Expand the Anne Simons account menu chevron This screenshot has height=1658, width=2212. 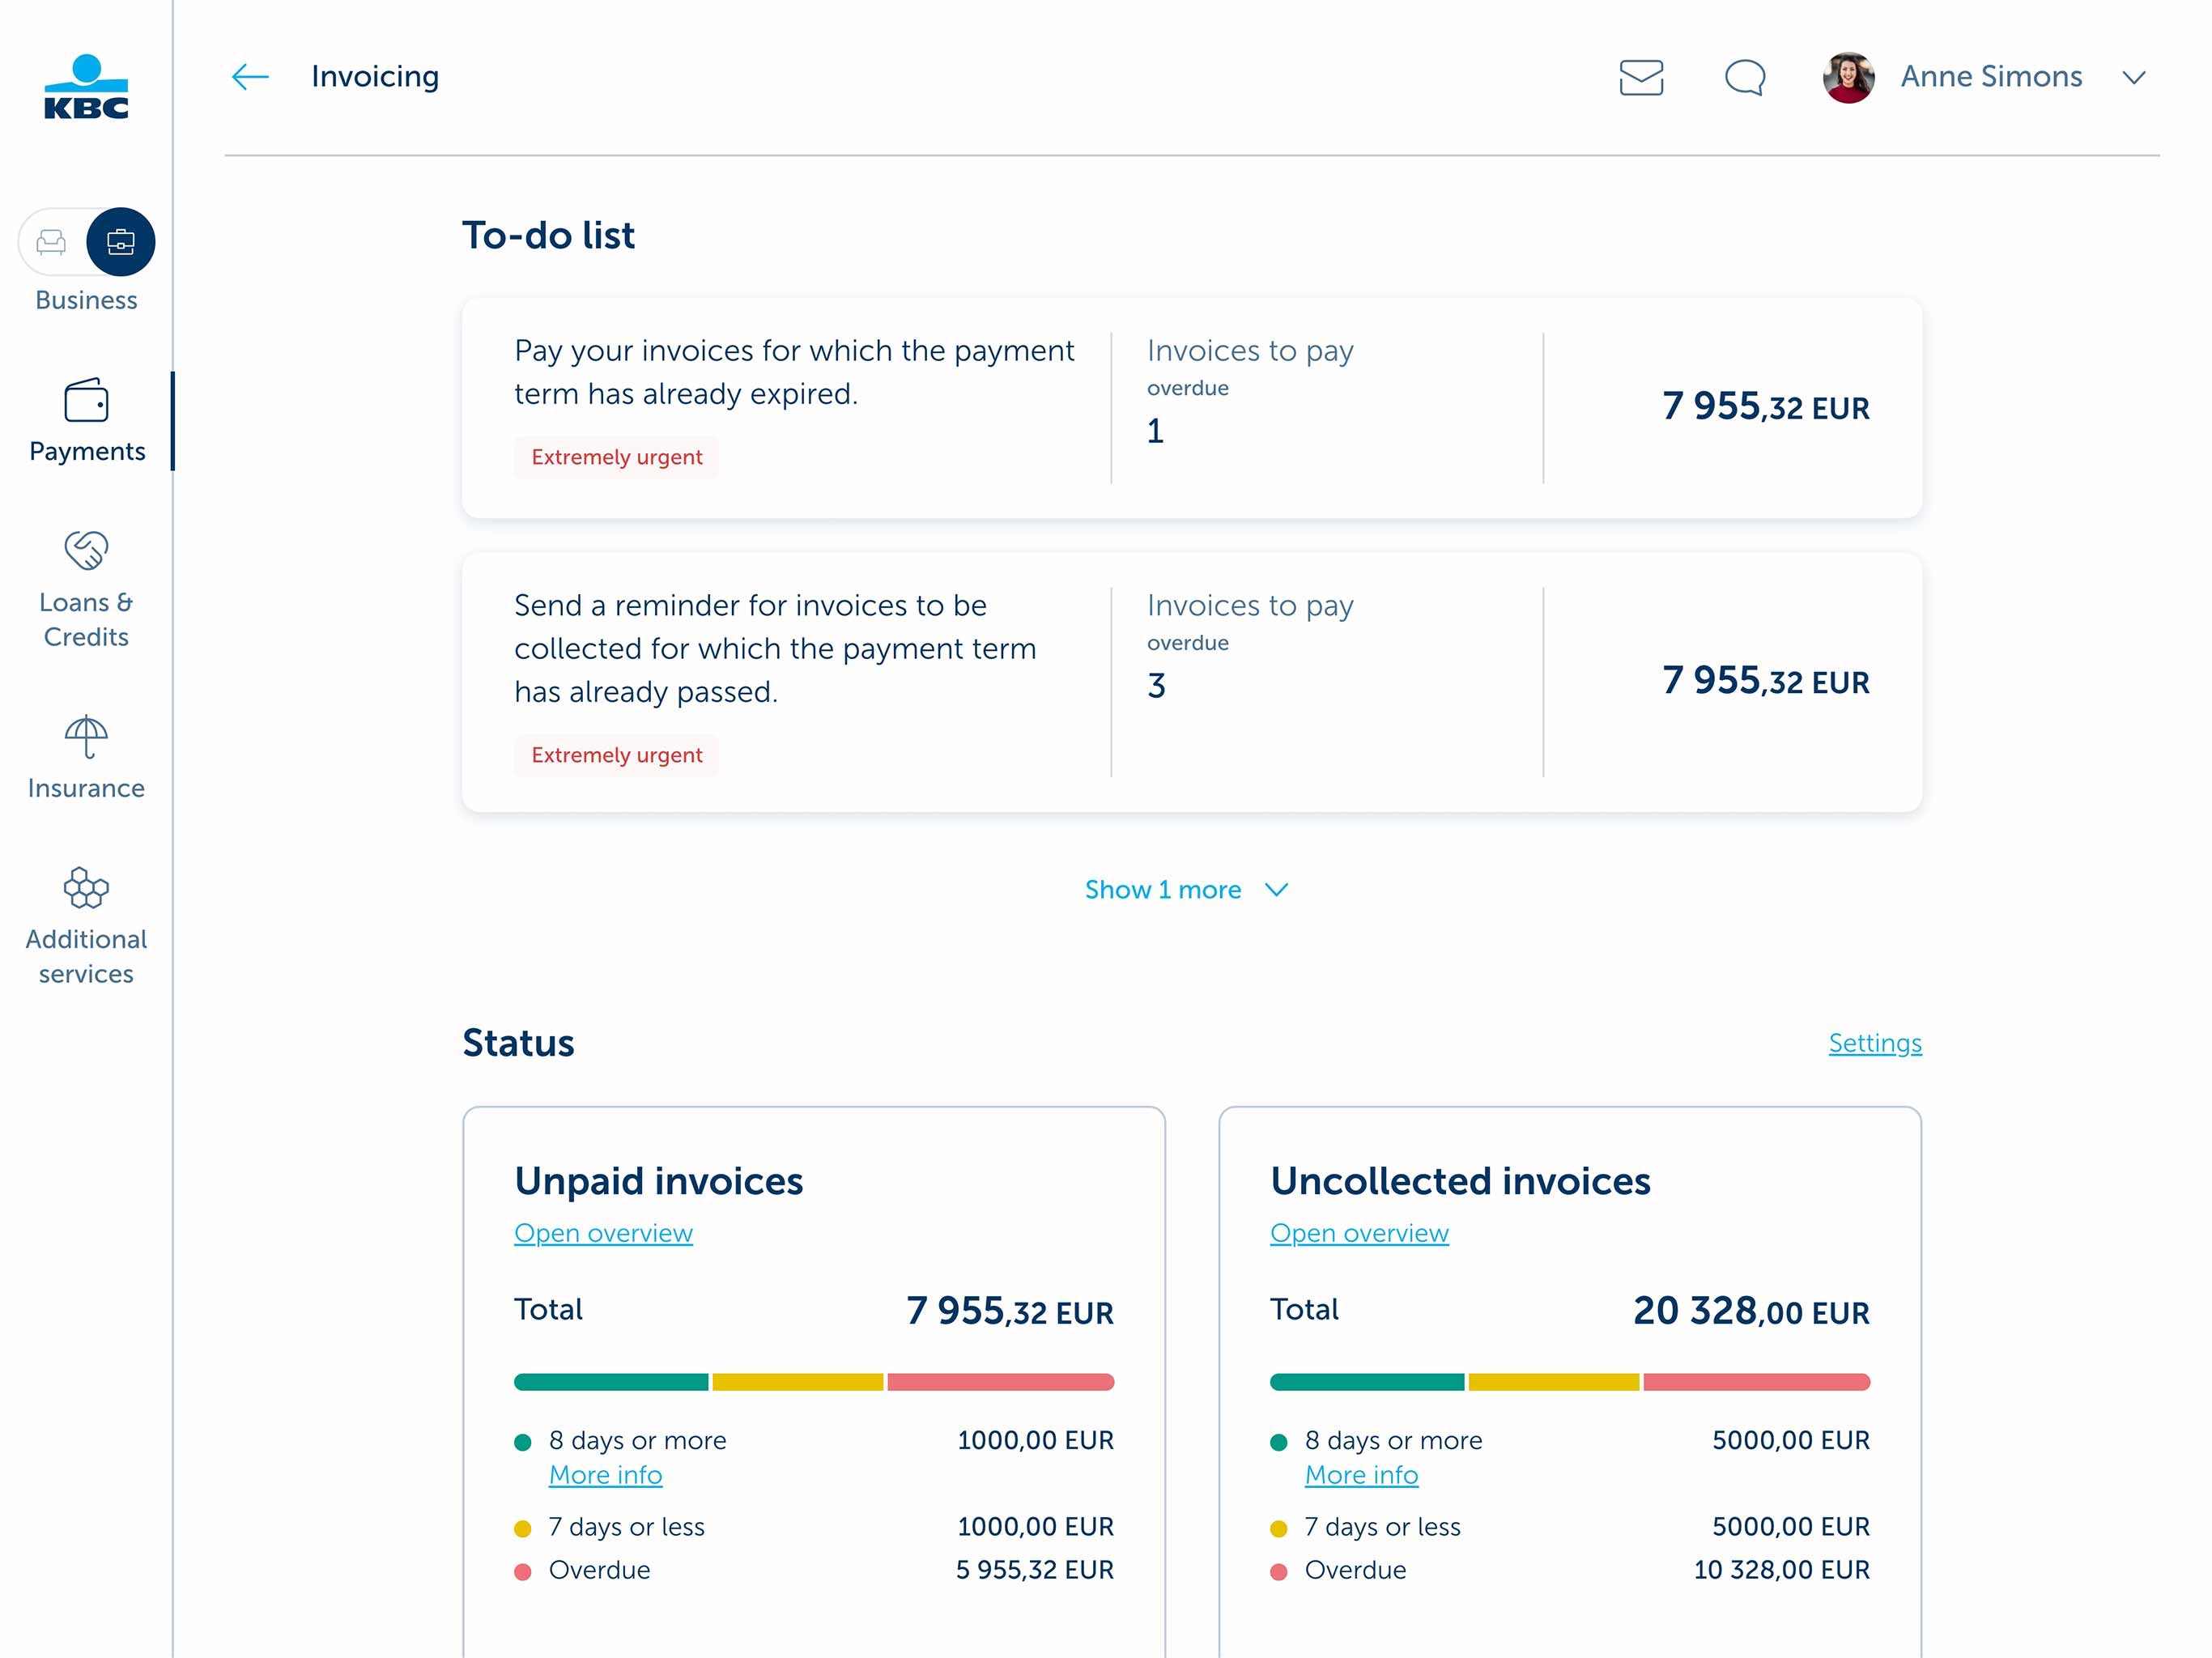pyautogui.click(x=2134, y=77)
